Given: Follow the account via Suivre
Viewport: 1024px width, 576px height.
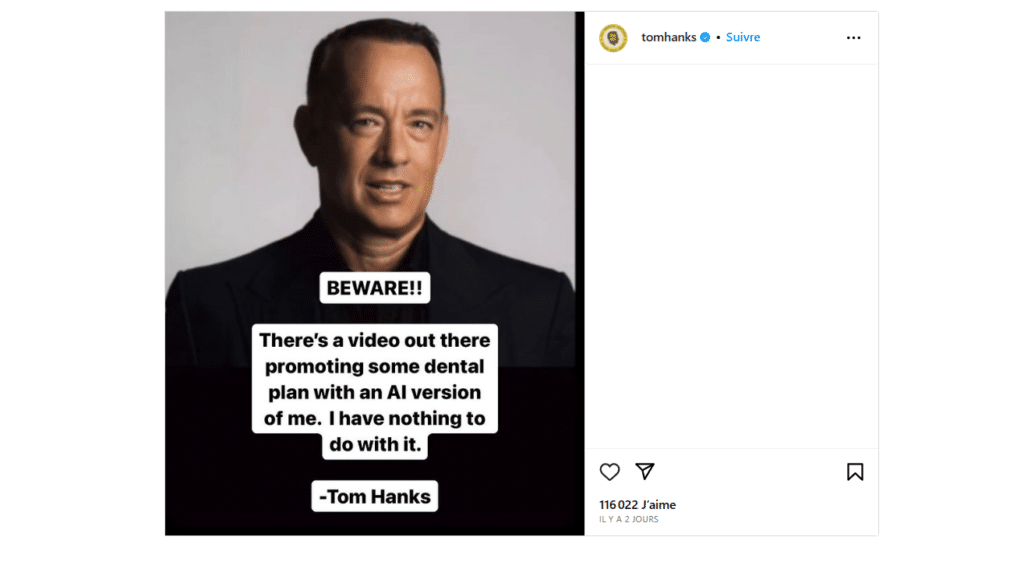Looking at the screenshot, I should [x=743, y=37].
